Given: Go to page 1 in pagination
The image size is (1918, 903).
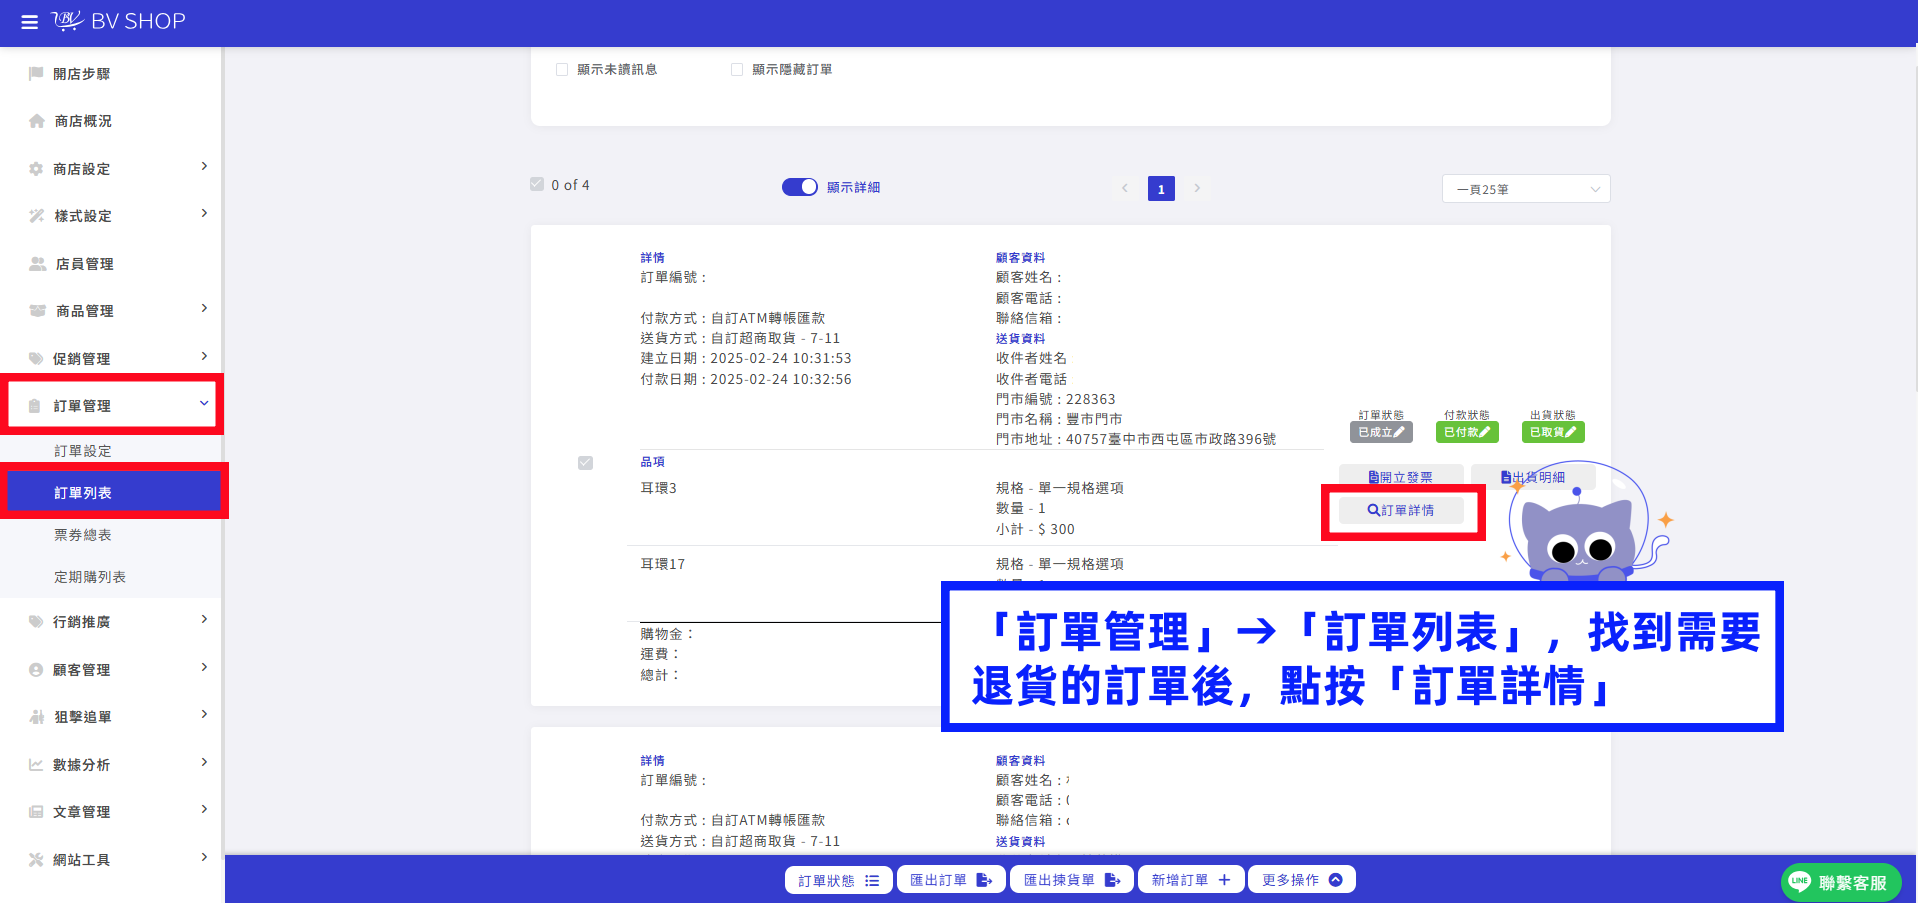Looking at the screenshot, I should point(1161,189).
